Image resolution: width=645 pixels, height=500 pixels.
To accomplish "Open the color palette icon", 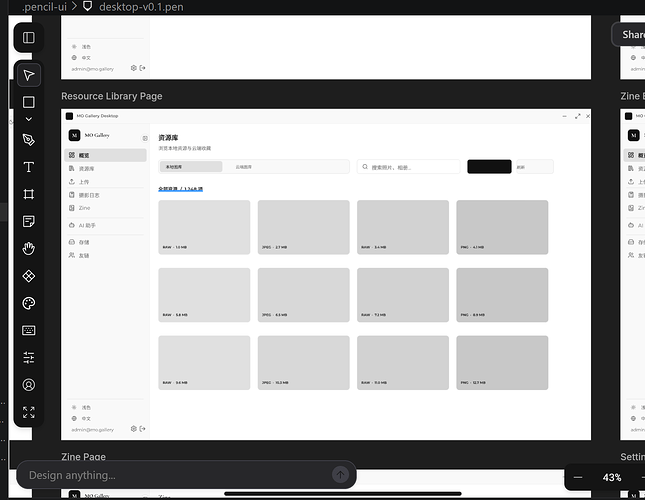I will pos(28,303).
